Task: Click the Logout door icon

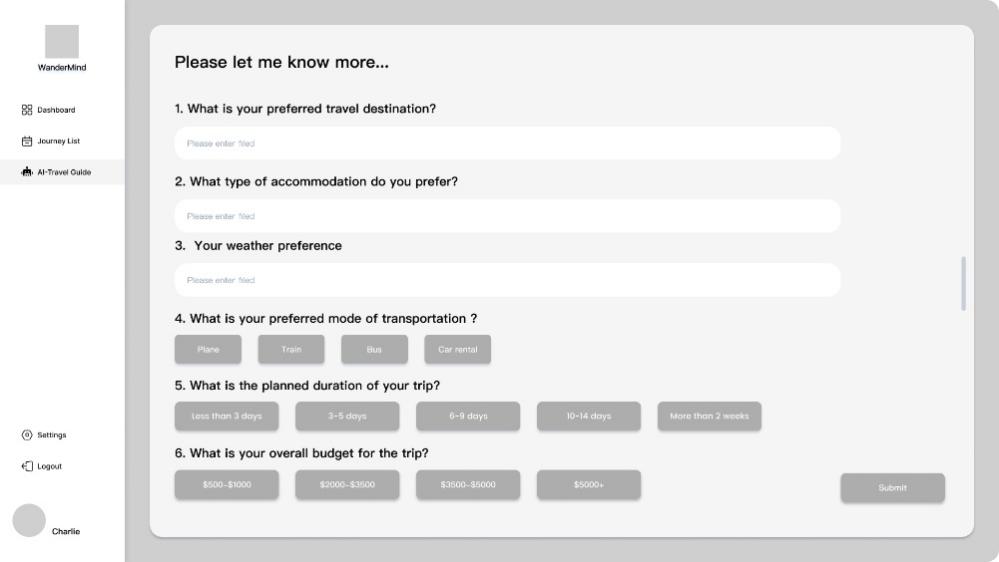Action: click(x=27, y=466)
